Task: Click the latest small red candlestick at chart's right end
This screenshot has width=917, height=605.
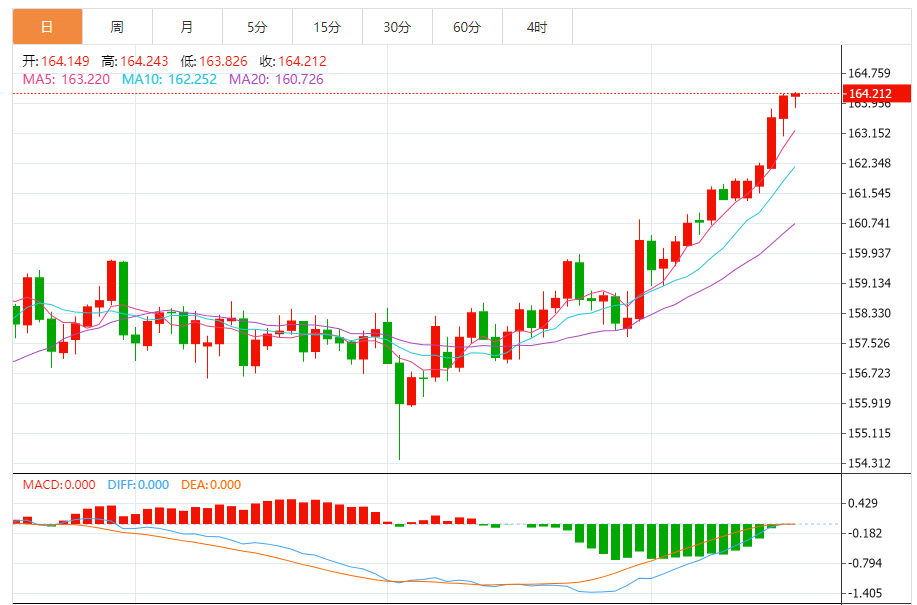Action: [795, 95]
